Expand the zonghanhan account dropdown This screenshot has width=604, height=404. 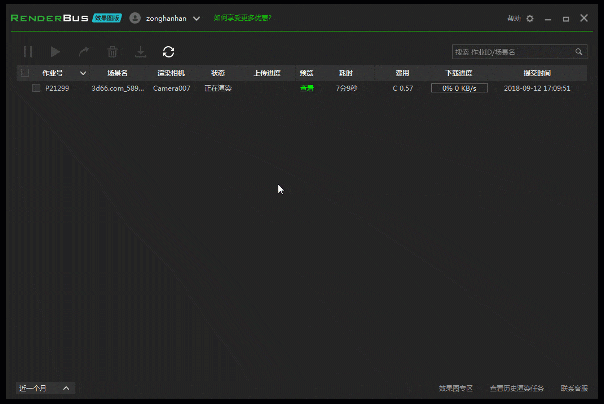pyautogui.click(x=196, y=18)
